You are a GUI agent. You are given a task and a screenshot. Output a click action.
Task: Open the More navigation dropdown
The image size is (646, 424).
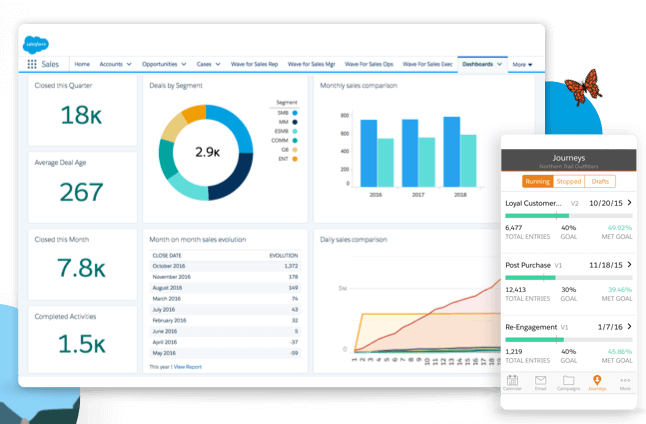[522, 65]
